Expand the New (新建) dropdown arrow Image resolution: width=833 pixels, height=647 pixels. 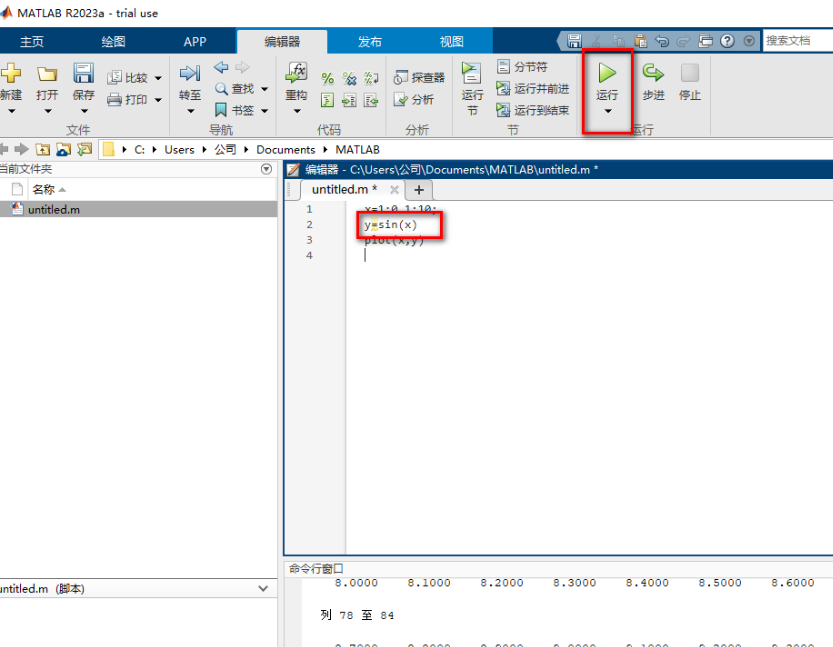pos(11,111)
